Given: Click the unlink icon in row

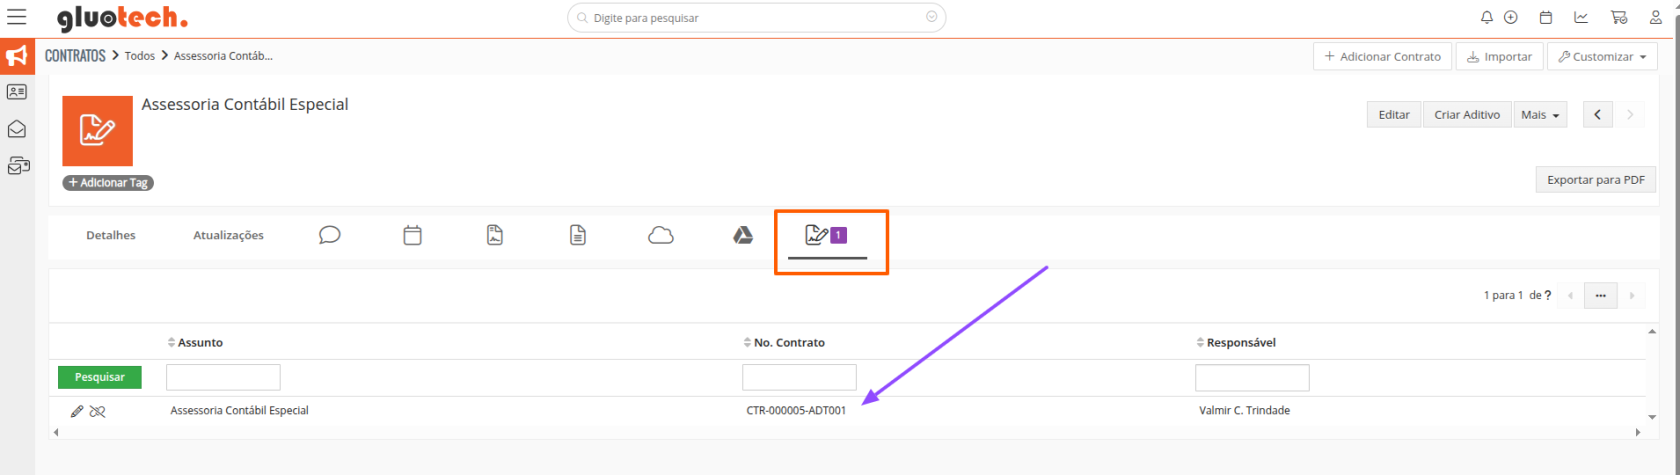Looking at the screenshot, I should [x=97, y=411].
